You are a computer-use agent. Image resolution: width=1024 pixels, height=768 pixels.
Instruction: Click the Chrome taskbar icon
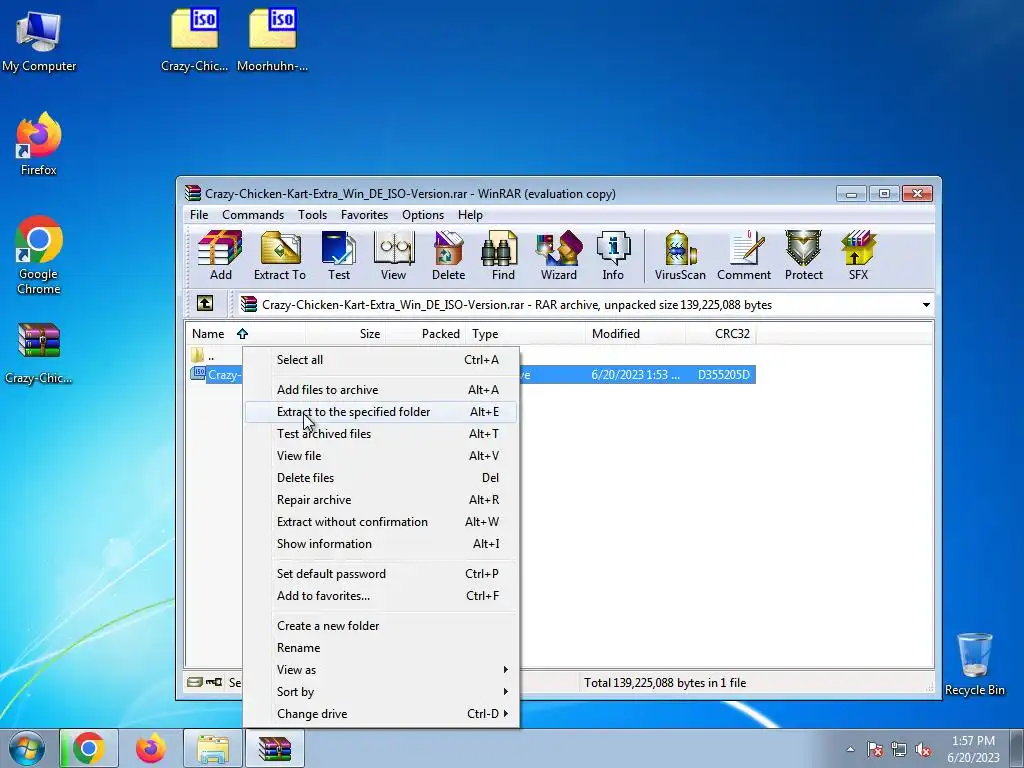tap(89, 748)
